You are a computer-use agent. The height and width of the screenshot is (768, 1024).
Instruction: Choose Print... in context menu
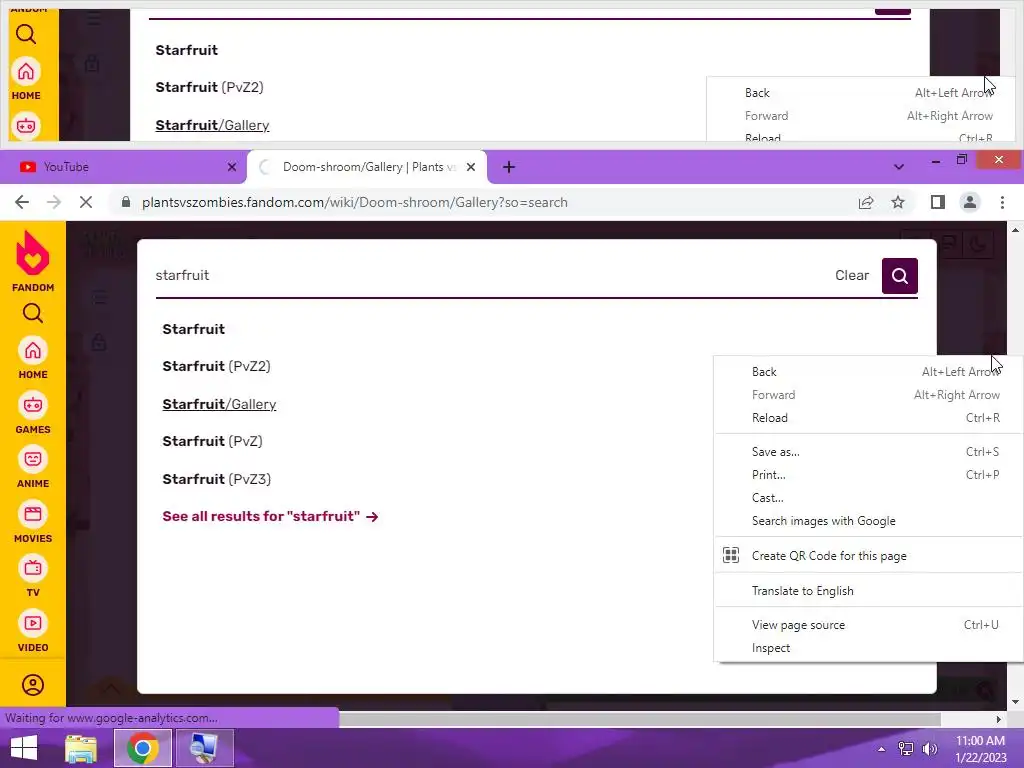pyautogui.click(x=868, y=475)
